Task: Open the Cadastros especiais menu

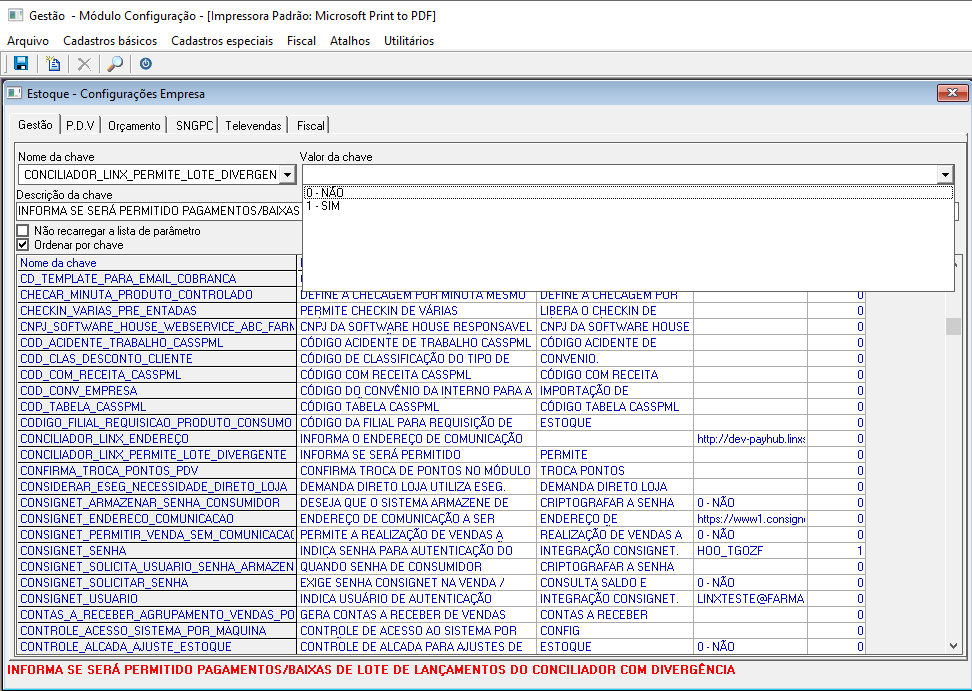Action: 221,41
